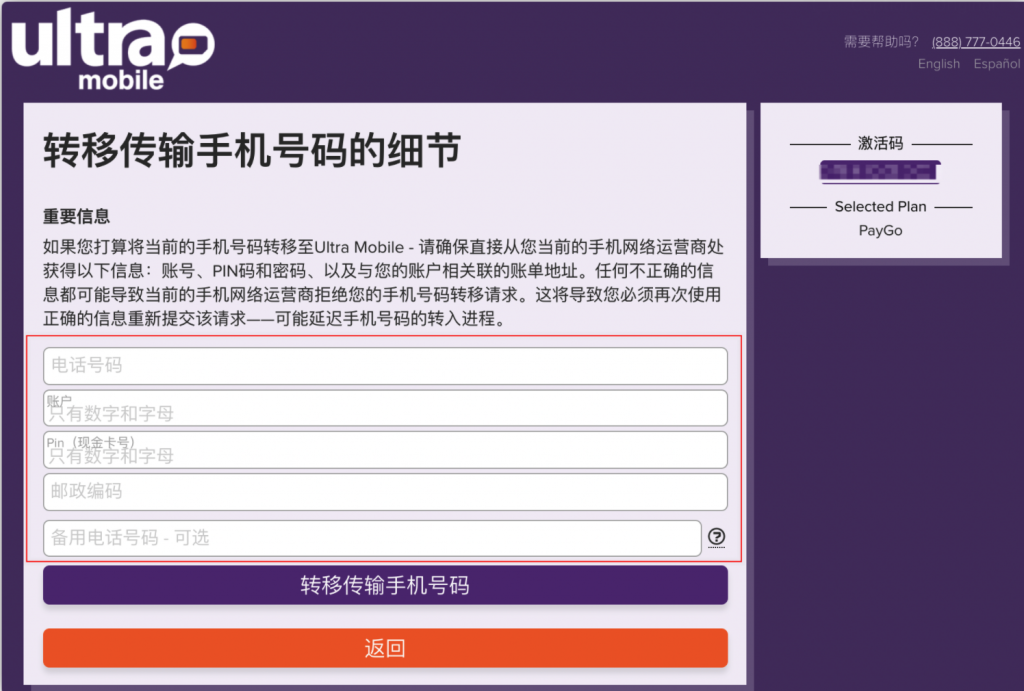
Task: Select the blurred activation code value
Action: coord(880,171)
